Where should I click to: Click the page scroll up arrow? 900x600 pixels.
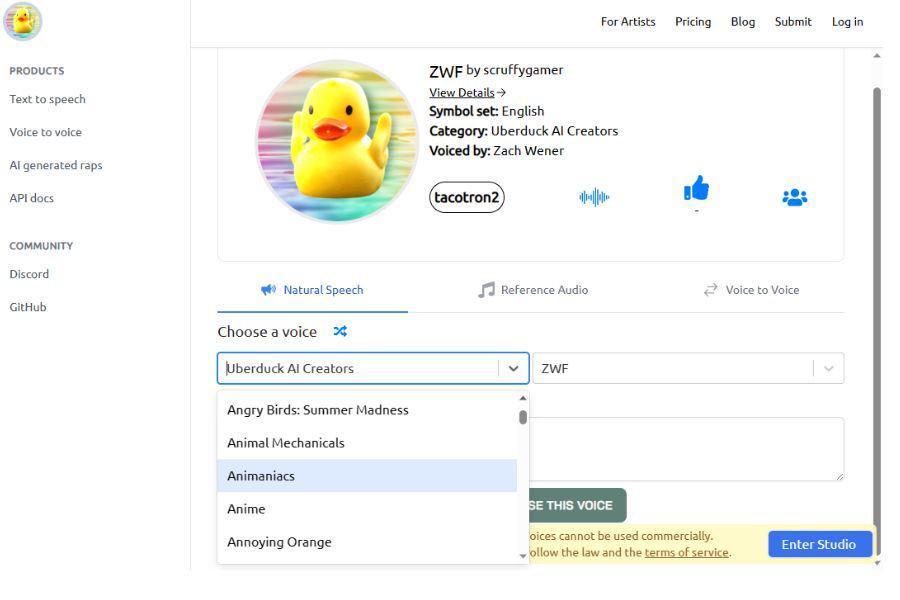tap(876, 56)
